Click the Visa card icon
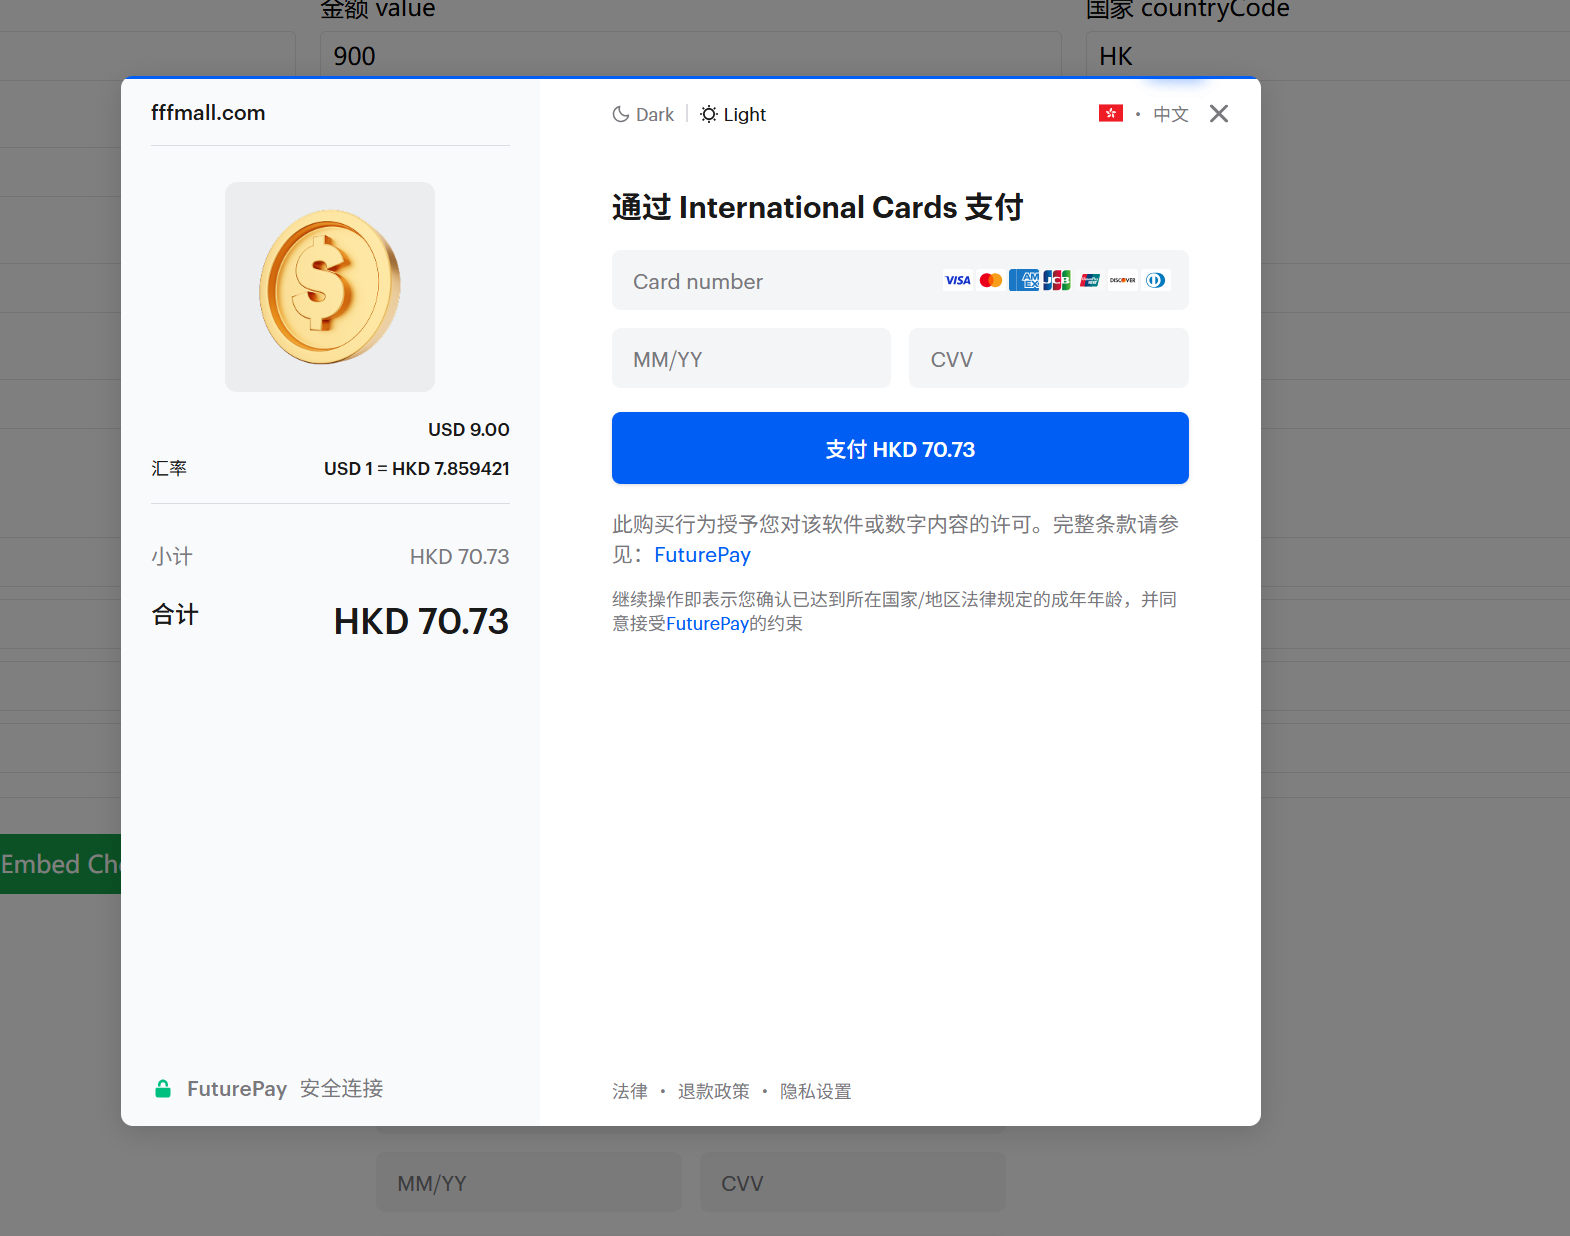The image size is (1570, 1236). point(957,280)
